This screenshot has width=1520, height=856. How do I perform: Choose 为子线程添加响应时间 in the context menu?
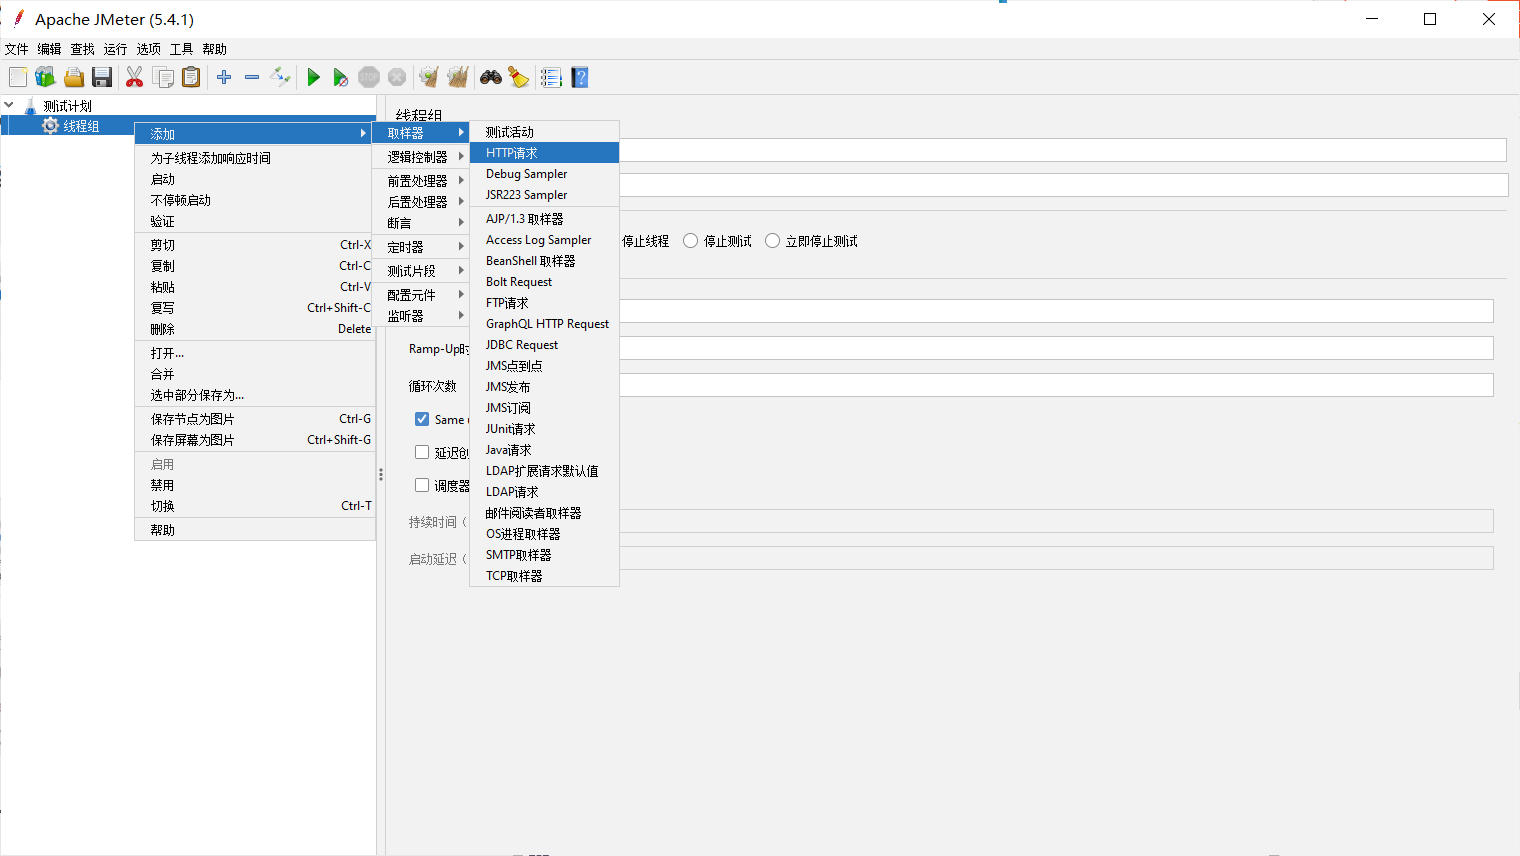point(255,158)
